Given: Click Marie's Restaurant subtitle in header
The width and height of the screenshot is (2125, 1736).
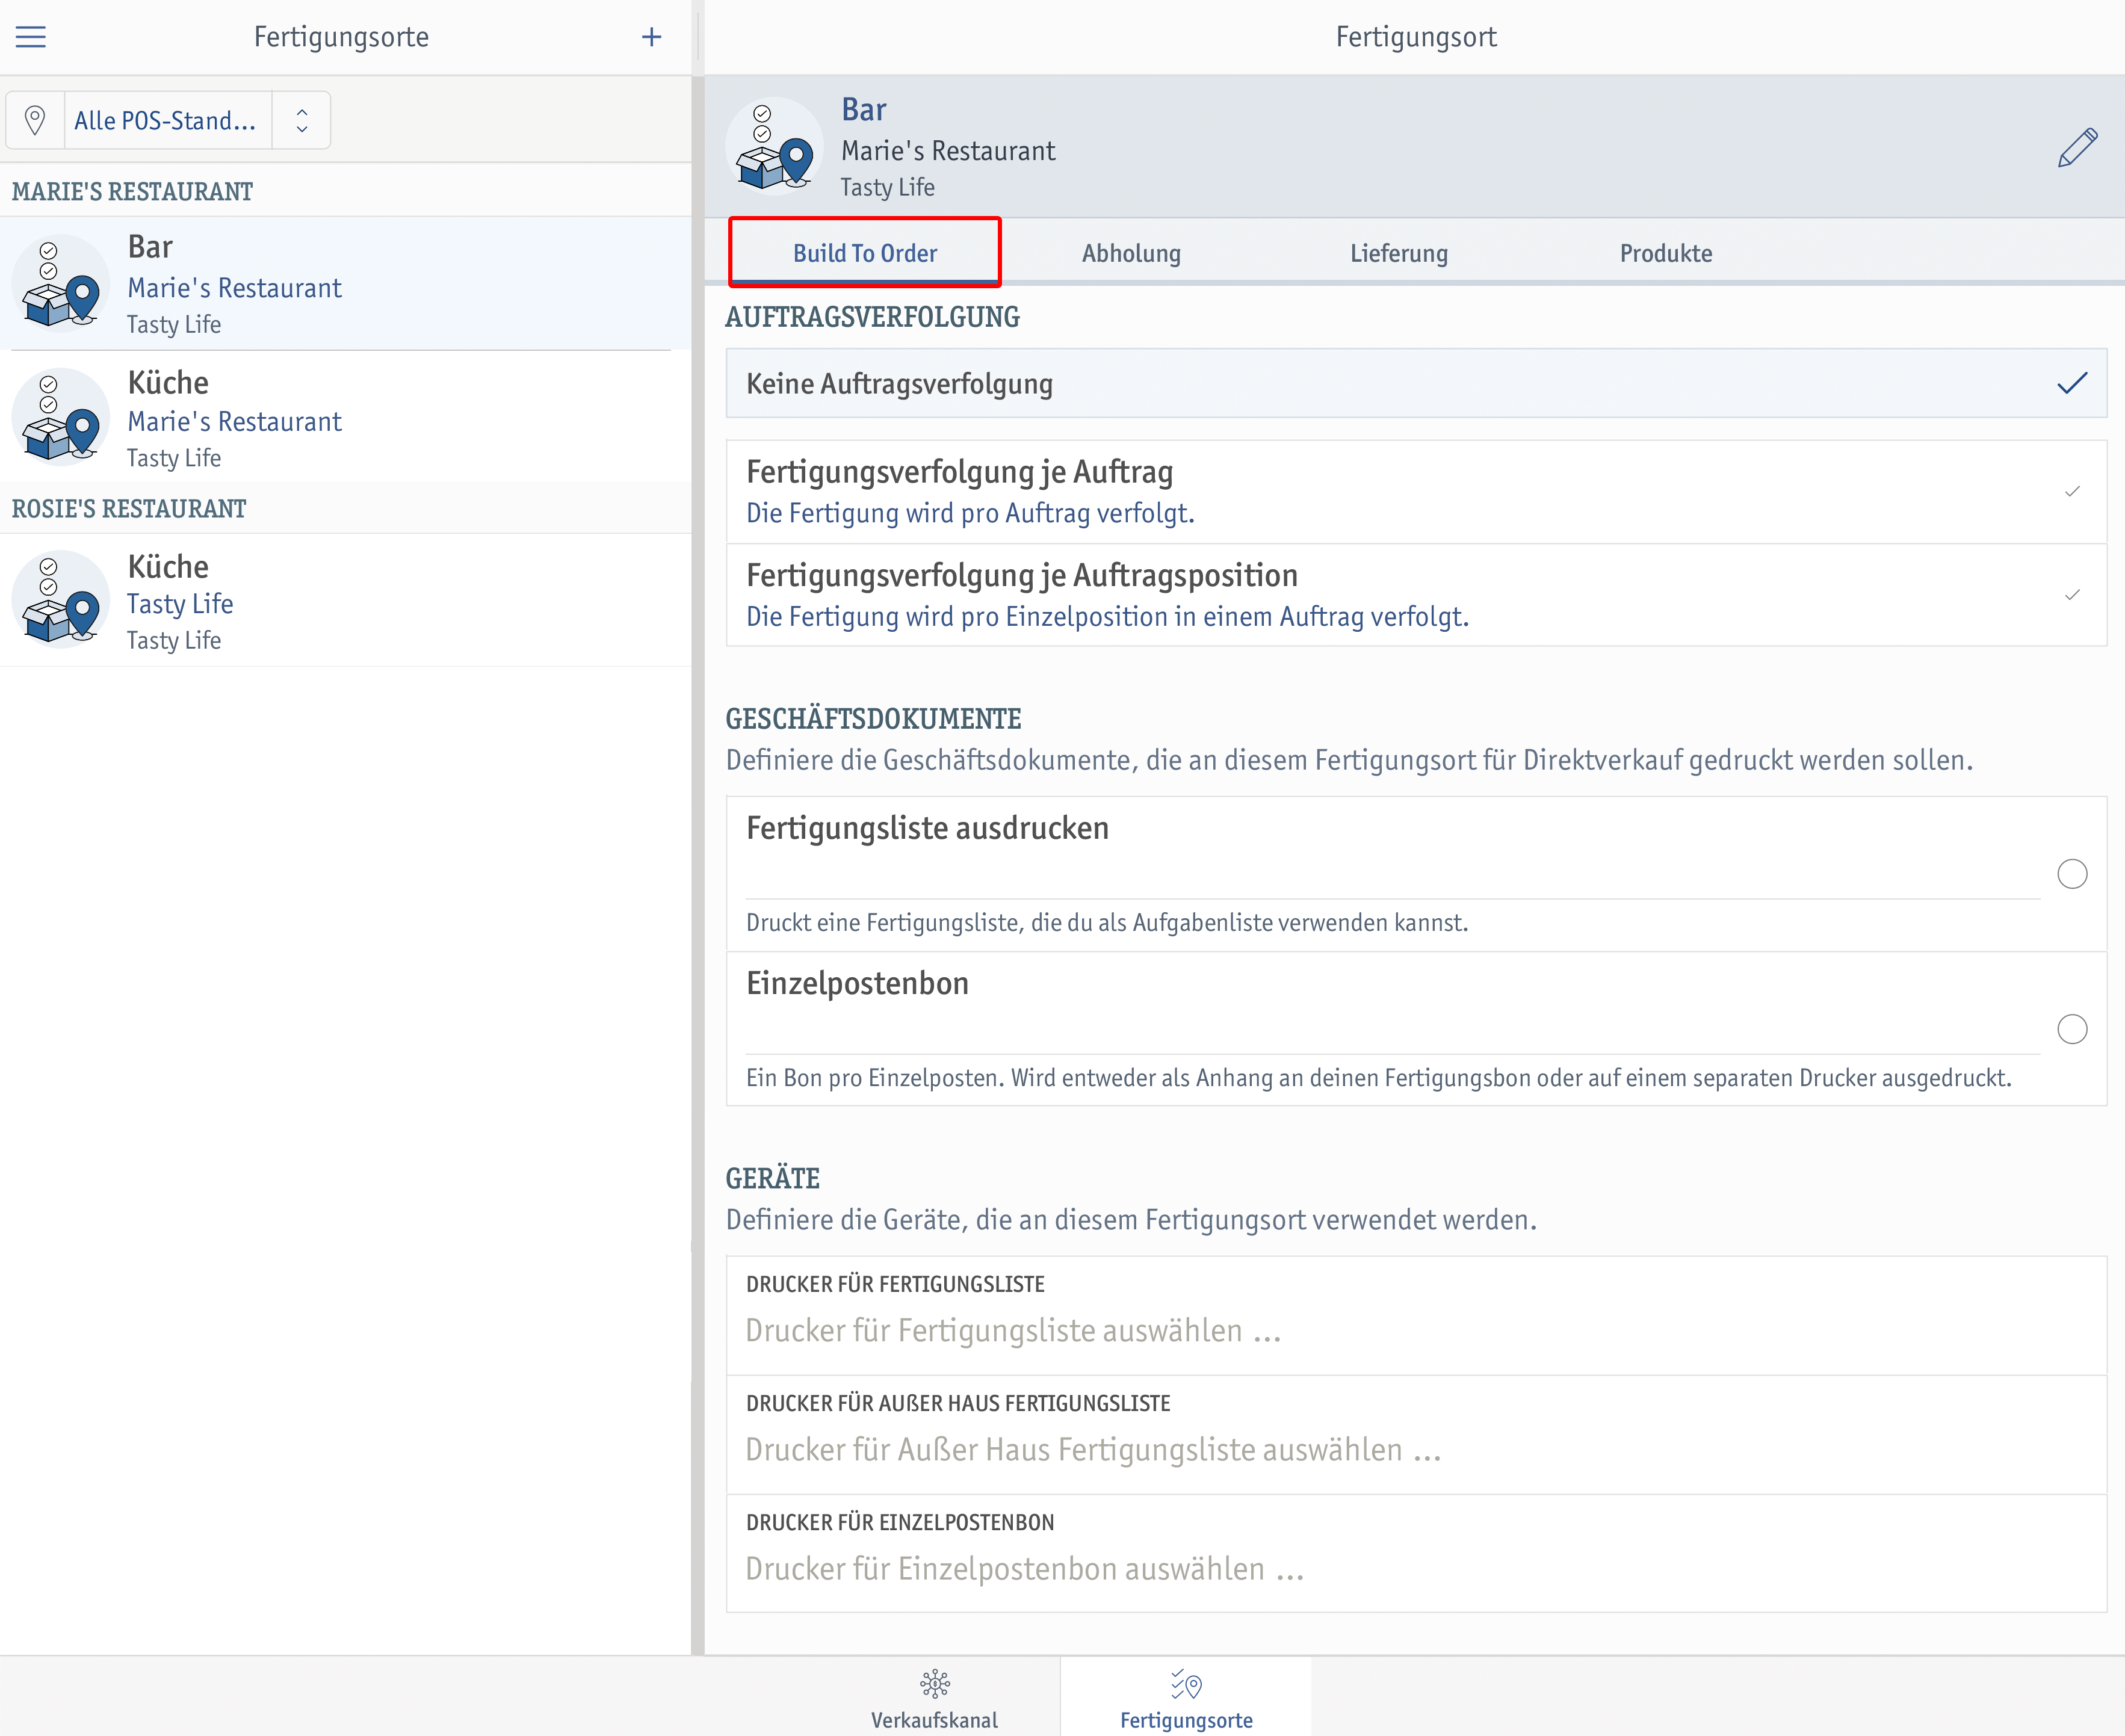Looking at the screenshot, I should pyautogui.click(x=948, y=151).
